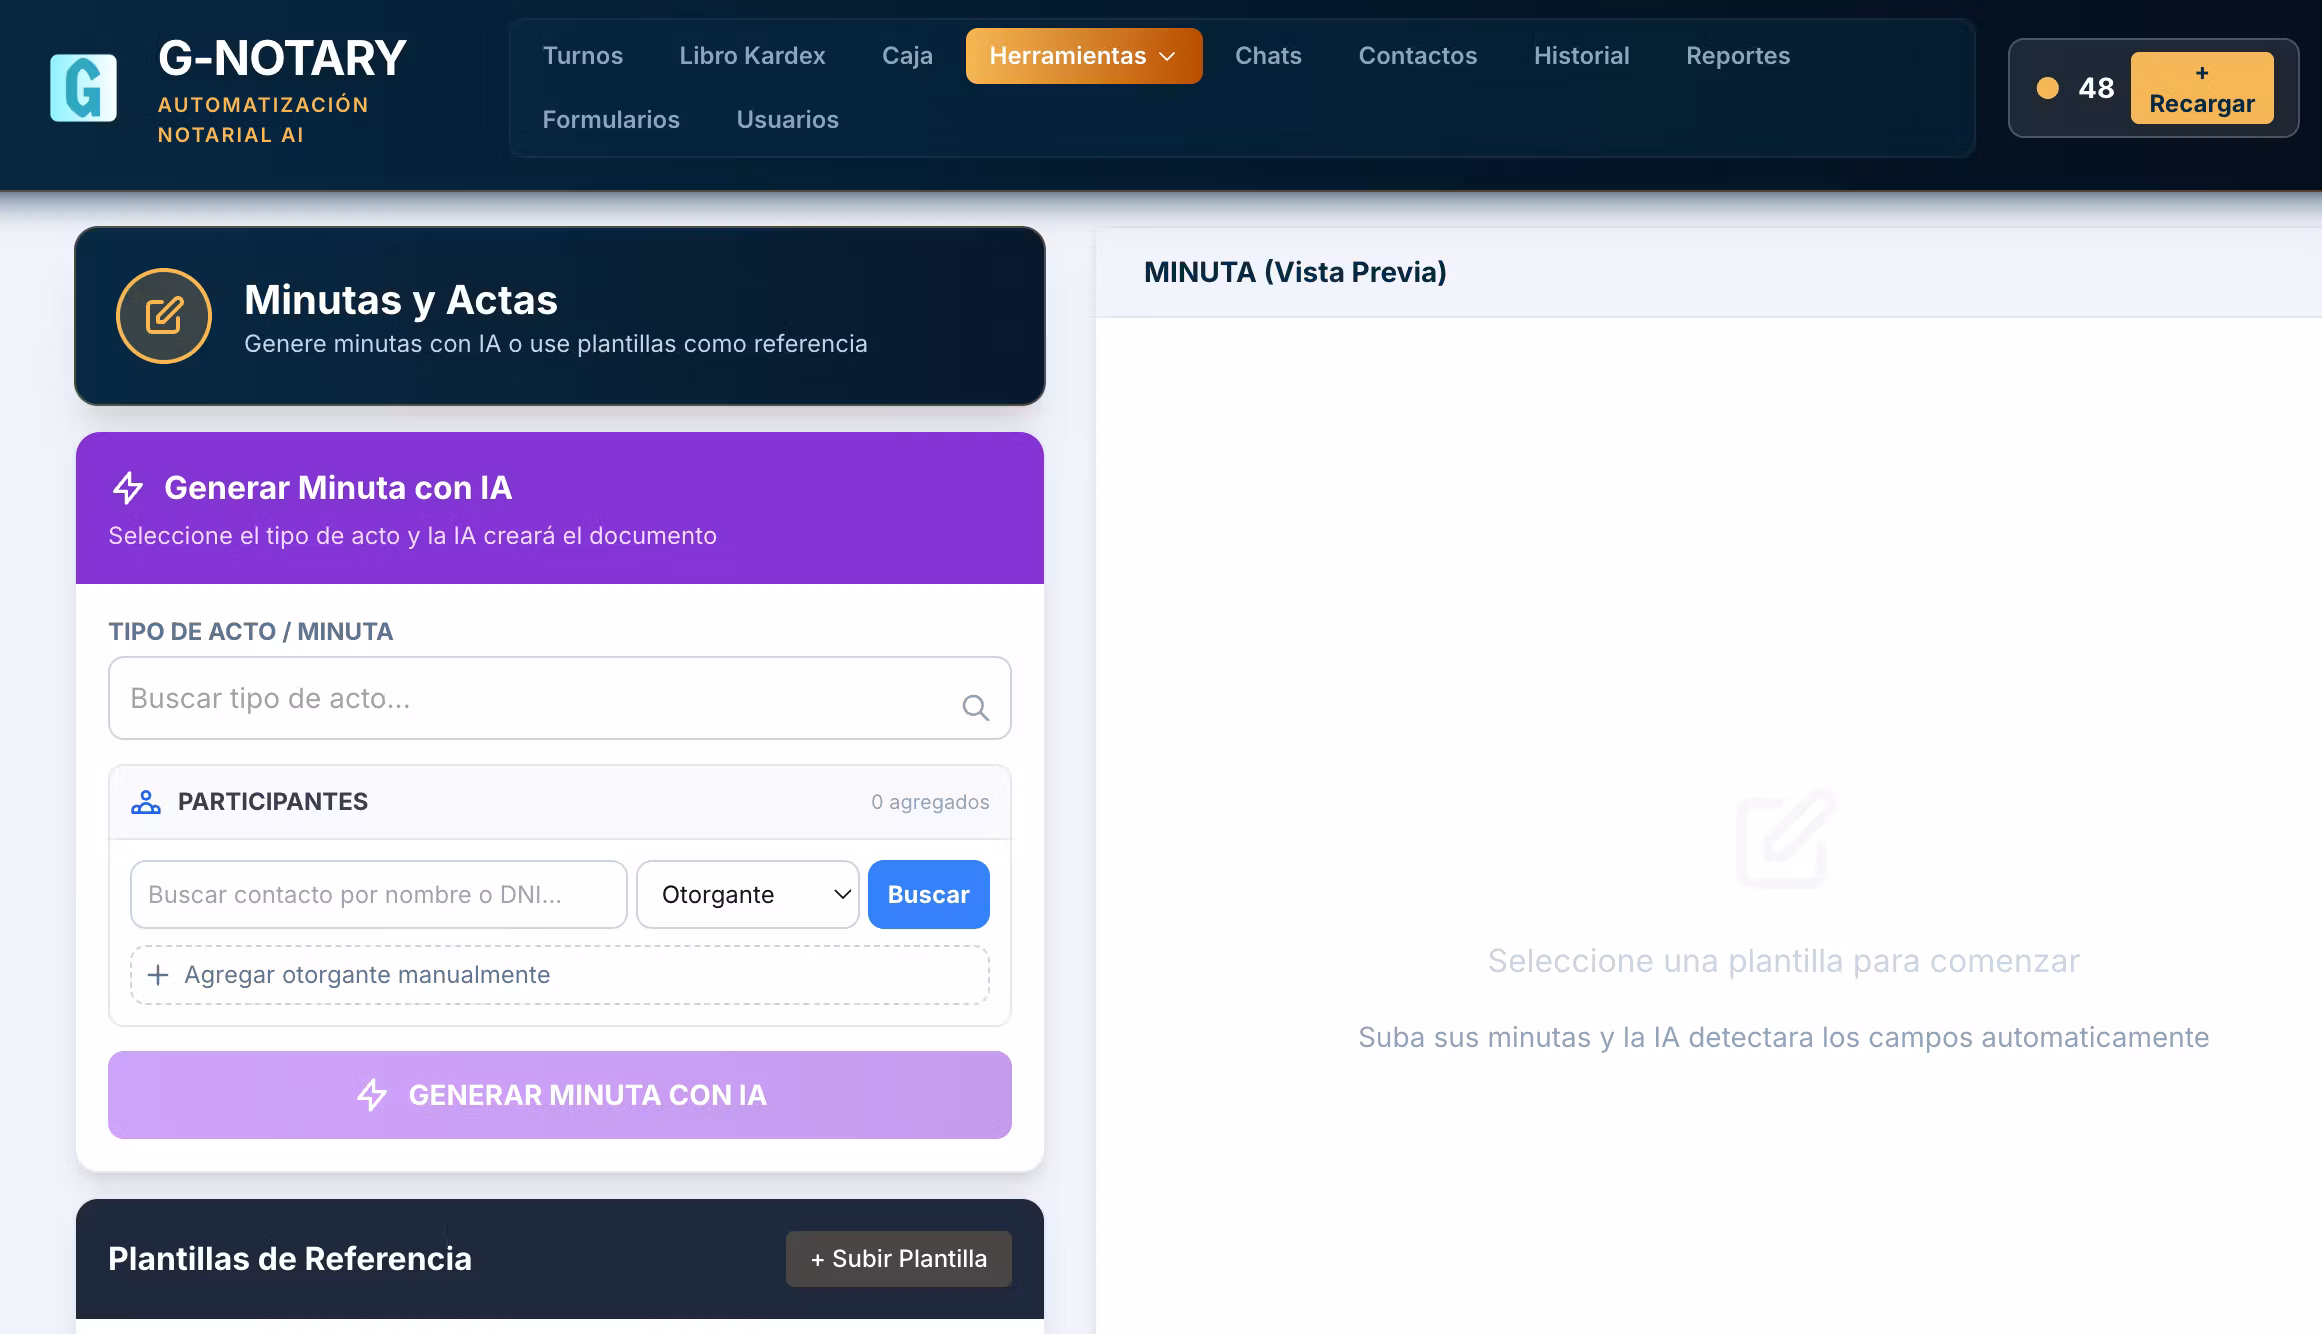
Task: Click the chevron arrow next to Herramientas
Action: coord(1167,57)
